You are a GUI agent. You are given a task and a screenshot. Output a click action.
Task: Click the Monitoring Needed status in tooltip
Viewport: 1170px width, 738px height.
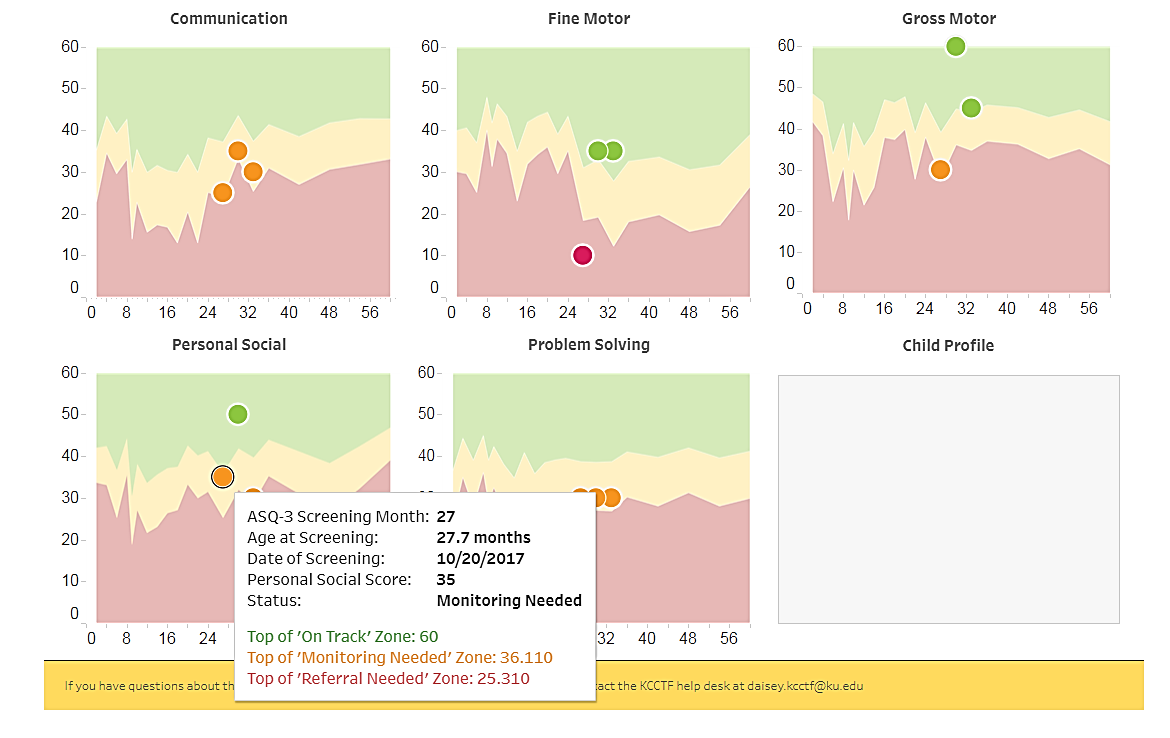(509, 601)
